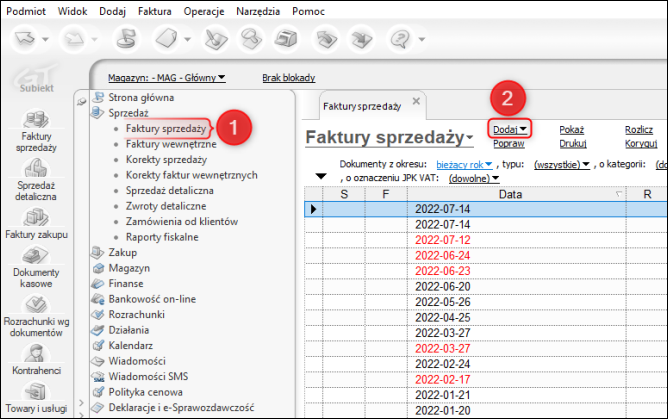Click the Rozlicz link
The image size is (668, 419).
point(639,130)
